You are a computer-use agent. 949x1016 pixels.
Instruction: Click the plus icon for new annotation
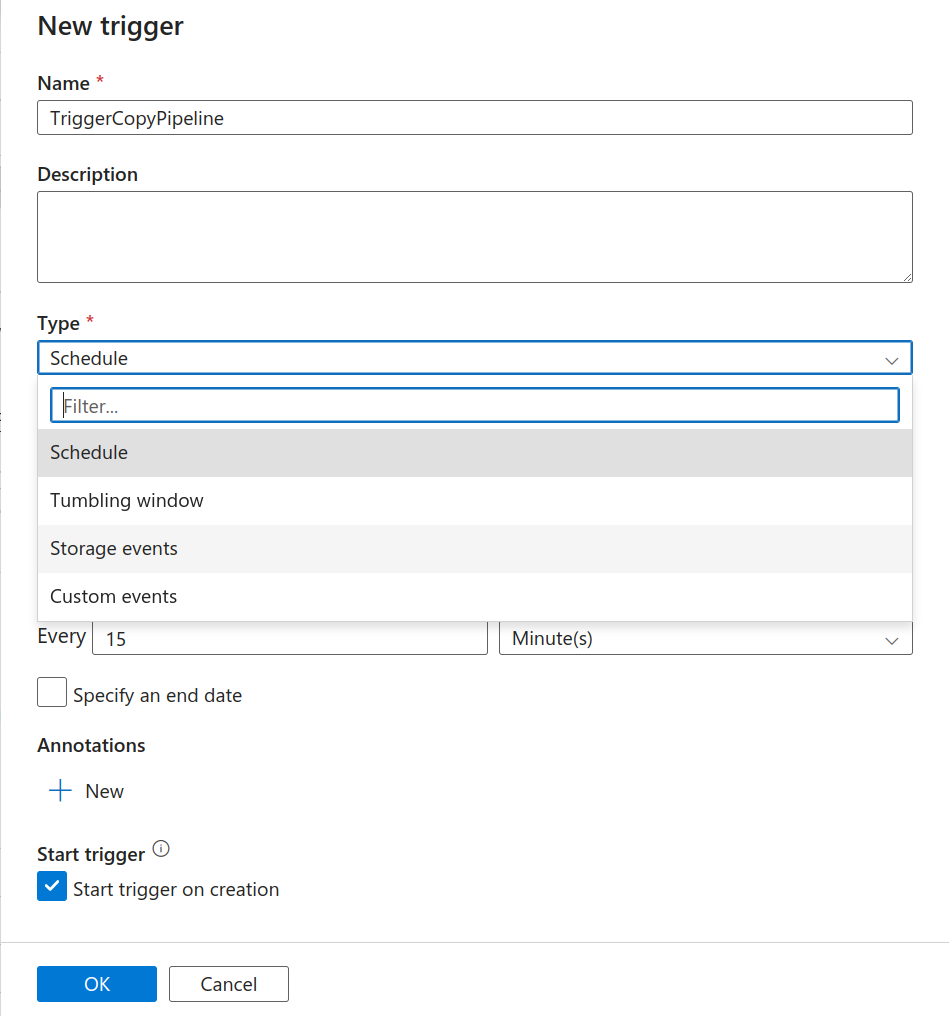point(60,791)
